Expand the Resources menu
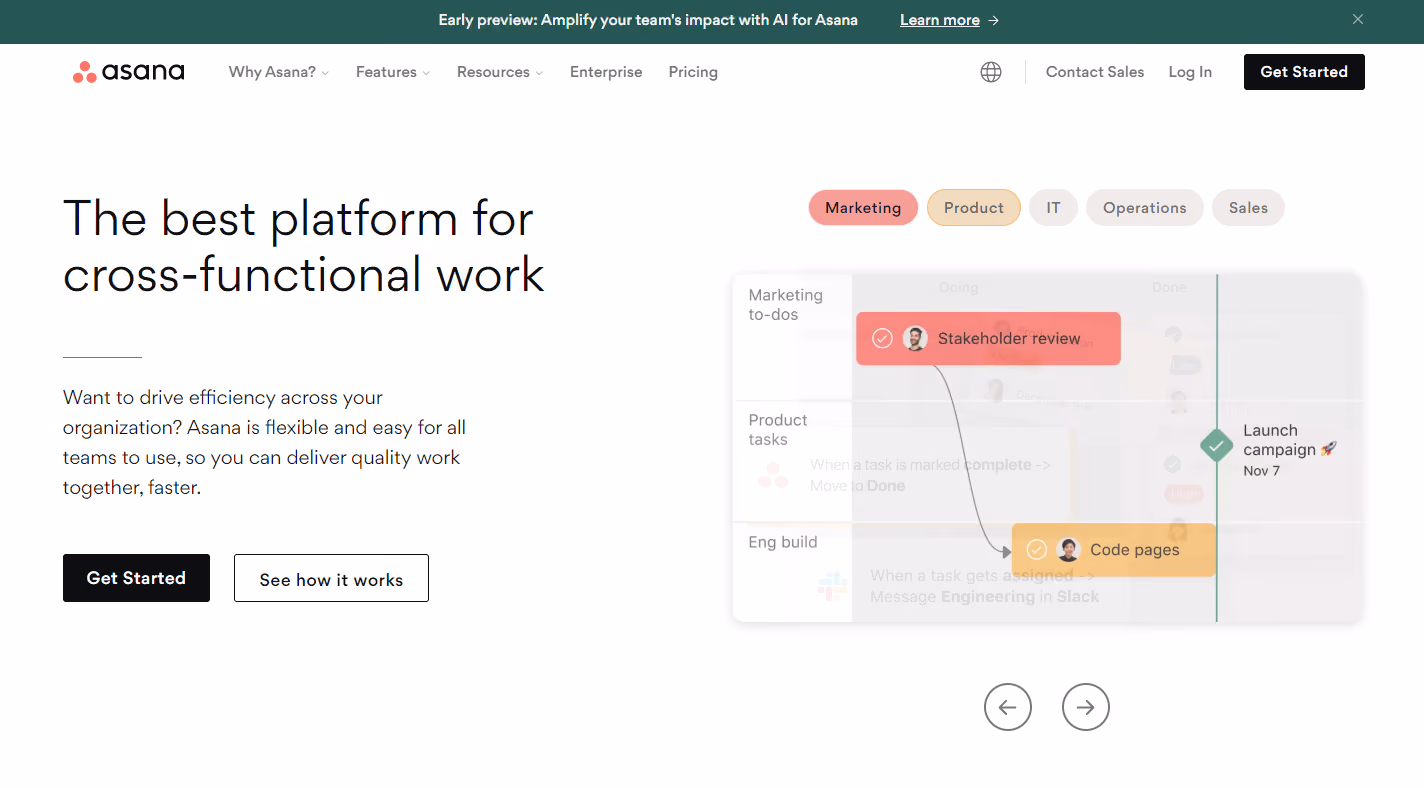1424x788 pixels. 500,72
